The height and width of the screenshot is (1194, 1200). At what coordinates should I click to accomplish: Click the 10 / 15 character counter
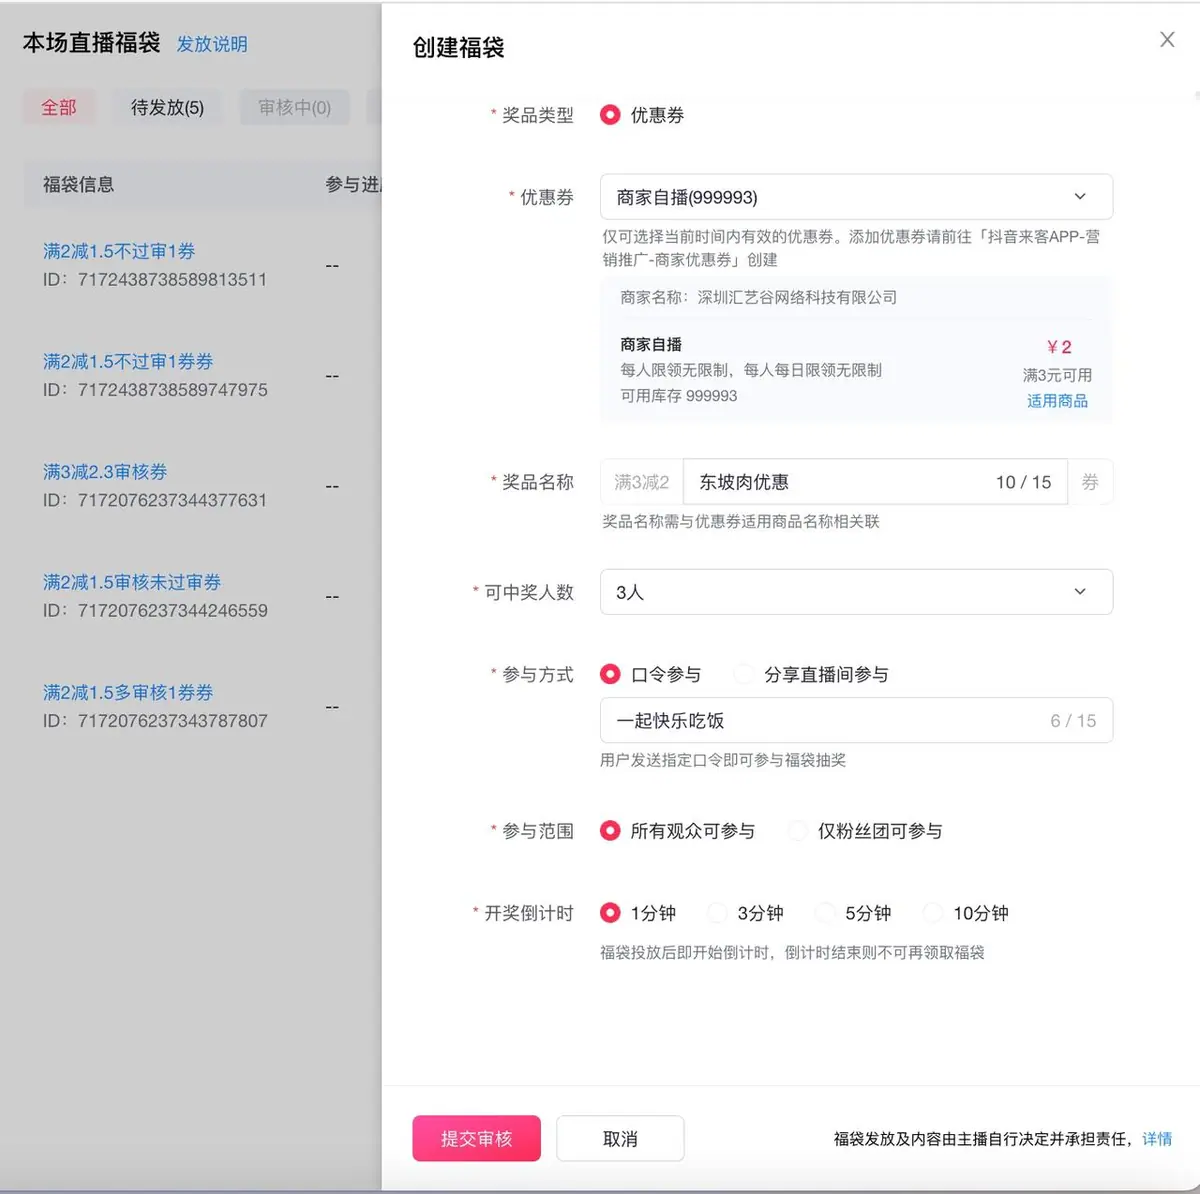coord(1023,482)
